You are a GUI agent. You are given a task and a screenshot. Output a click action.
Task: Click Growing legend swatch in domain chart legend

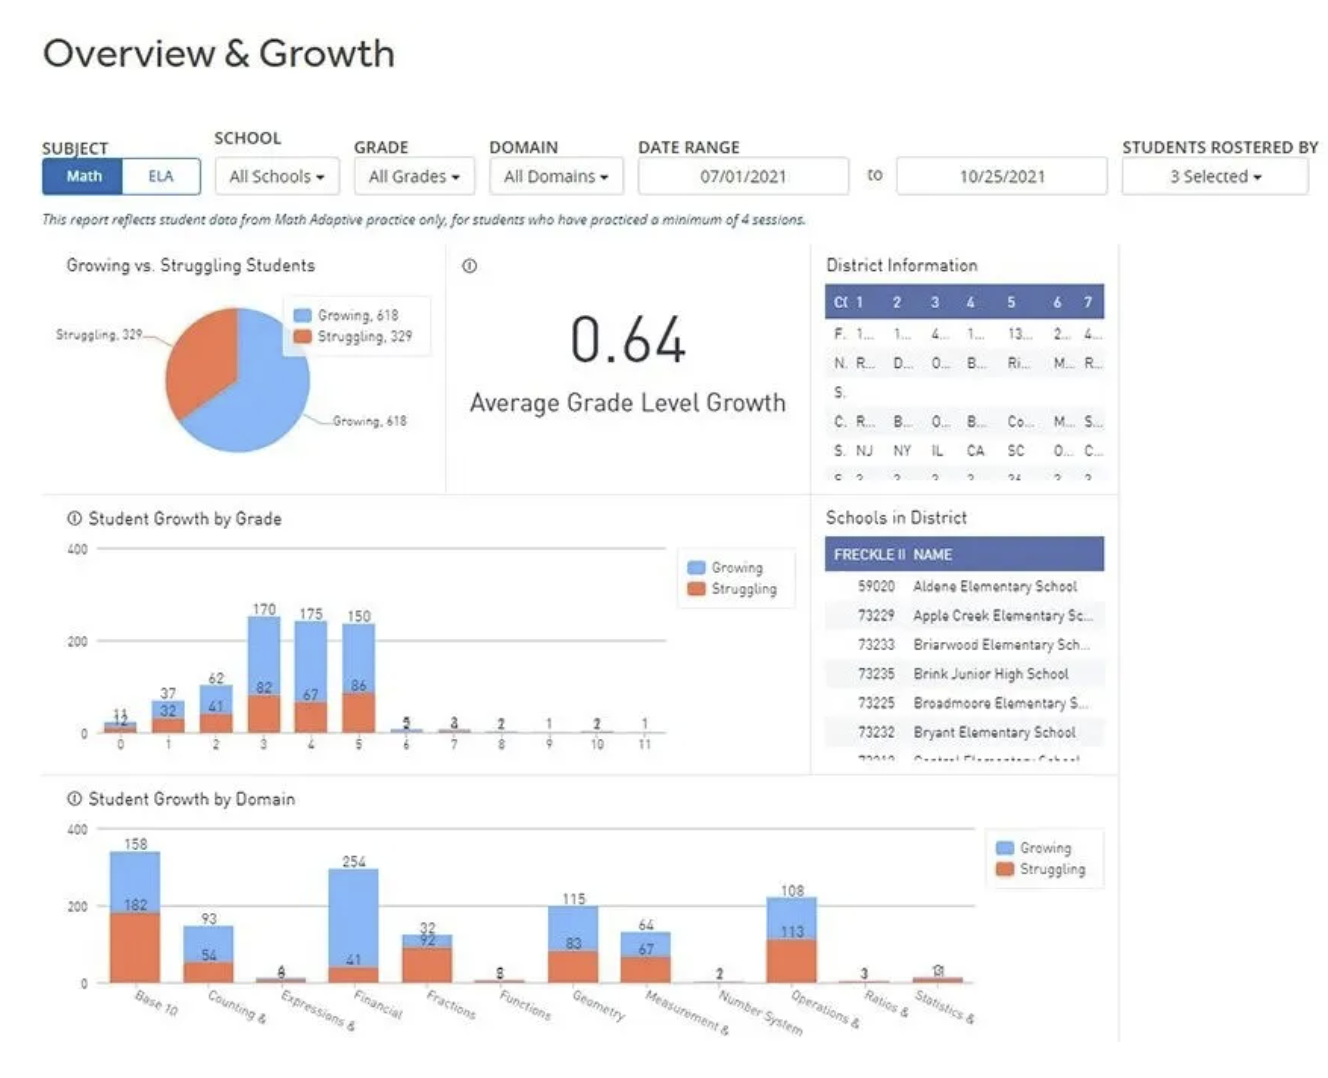point(1004,848)
